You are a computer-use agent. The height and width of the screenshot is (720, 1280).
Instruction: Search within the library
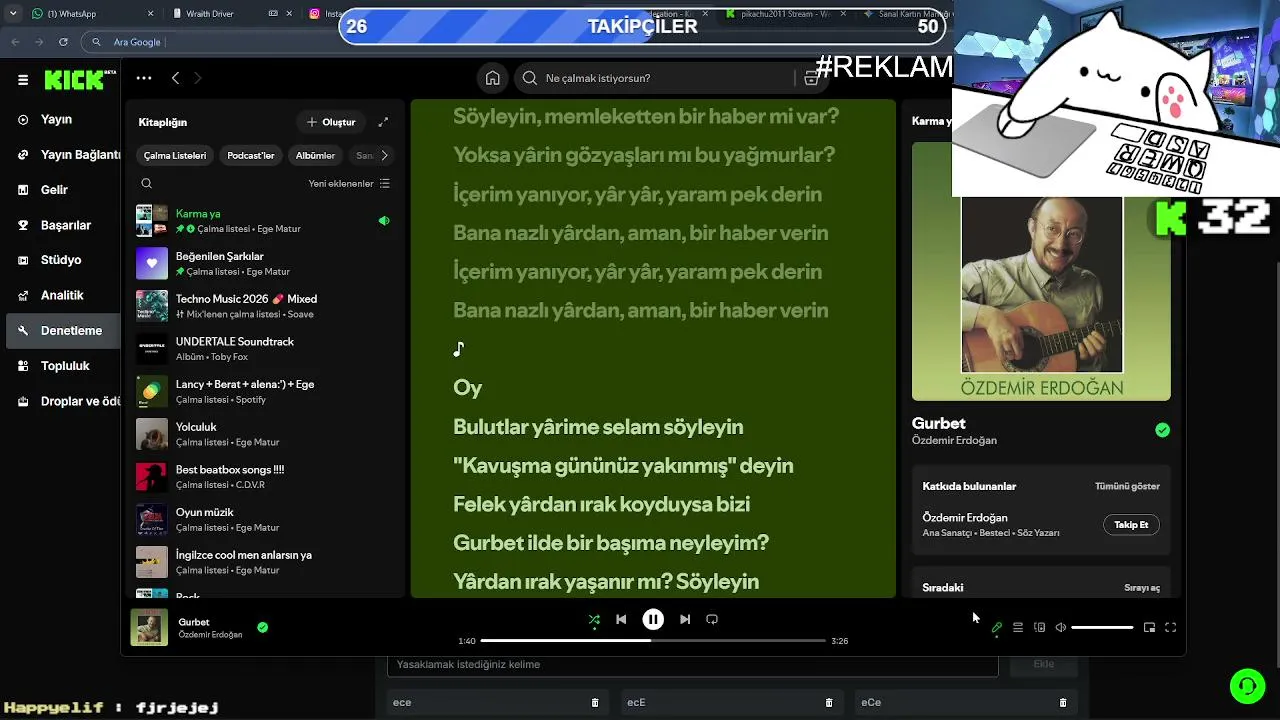[146, 184]
